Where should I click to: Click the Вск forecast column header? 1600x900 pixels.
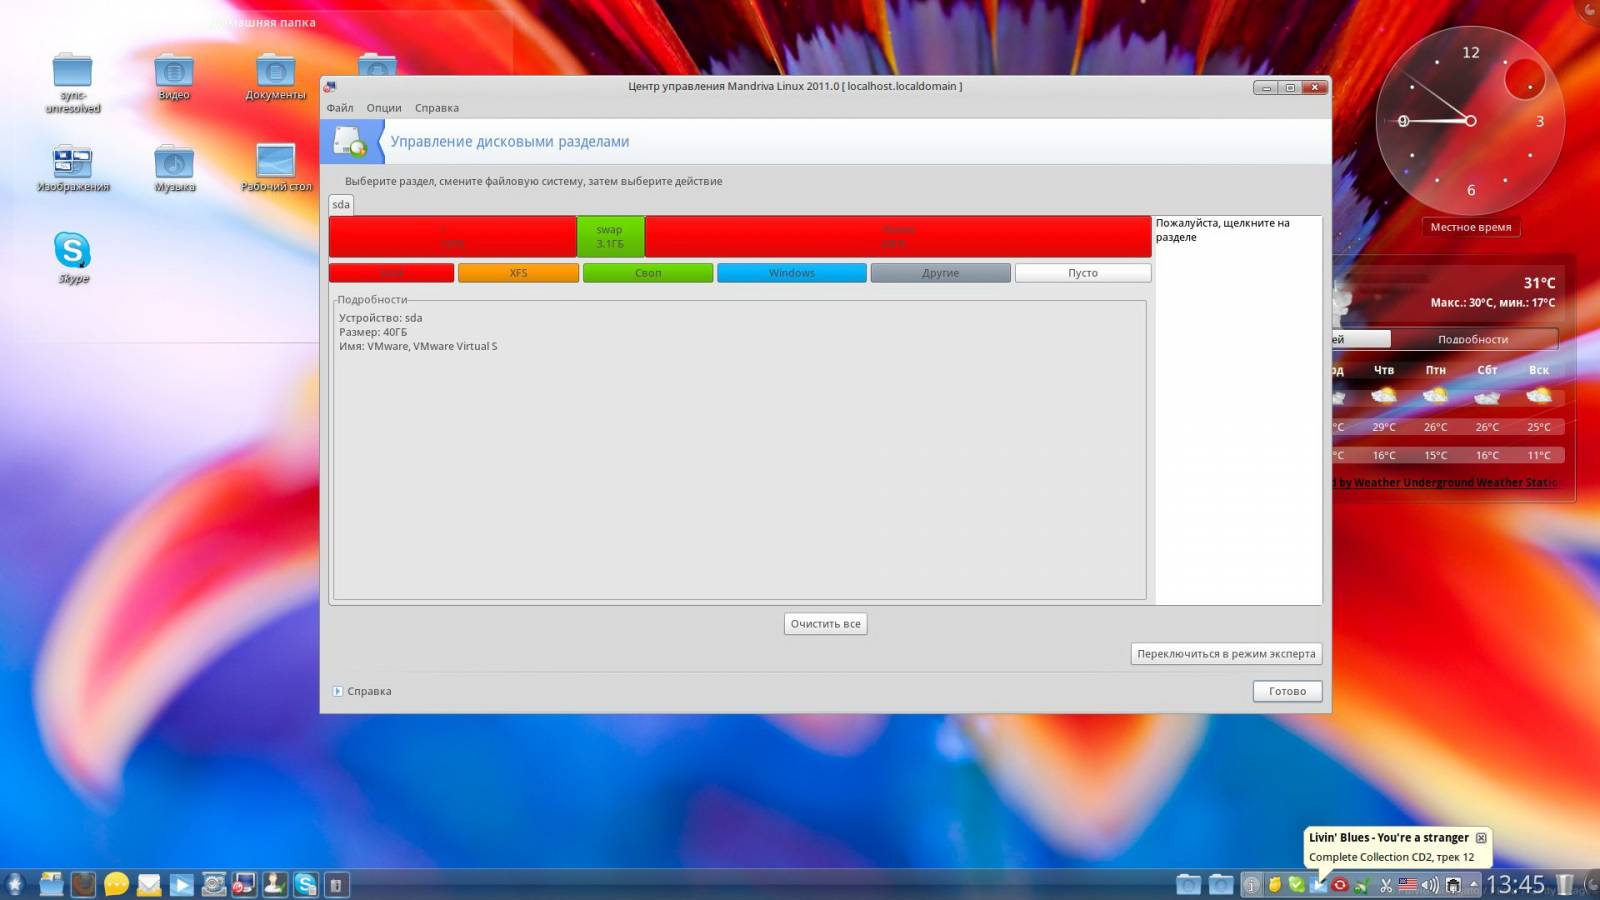pos(1539,370)
